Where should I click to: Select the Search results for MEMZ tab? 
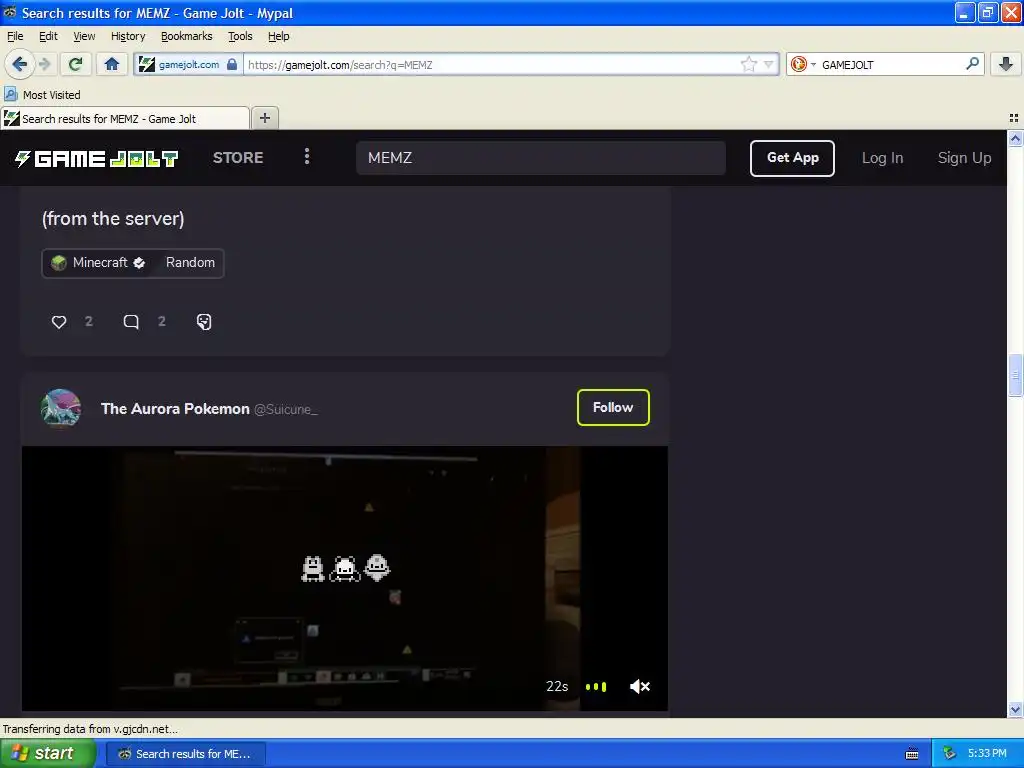point(125,118)
